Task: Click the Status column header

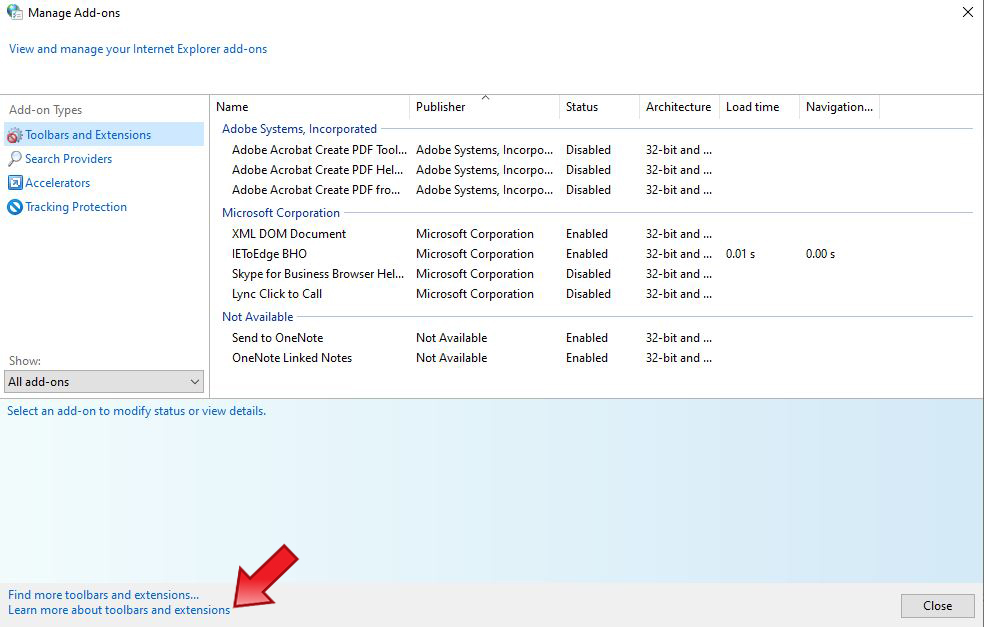Action: 582,107
